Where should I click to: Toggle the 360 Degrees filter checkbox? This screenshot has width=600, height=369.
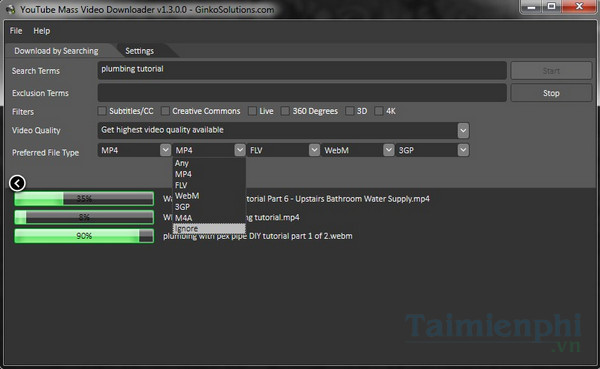[285, 111]
